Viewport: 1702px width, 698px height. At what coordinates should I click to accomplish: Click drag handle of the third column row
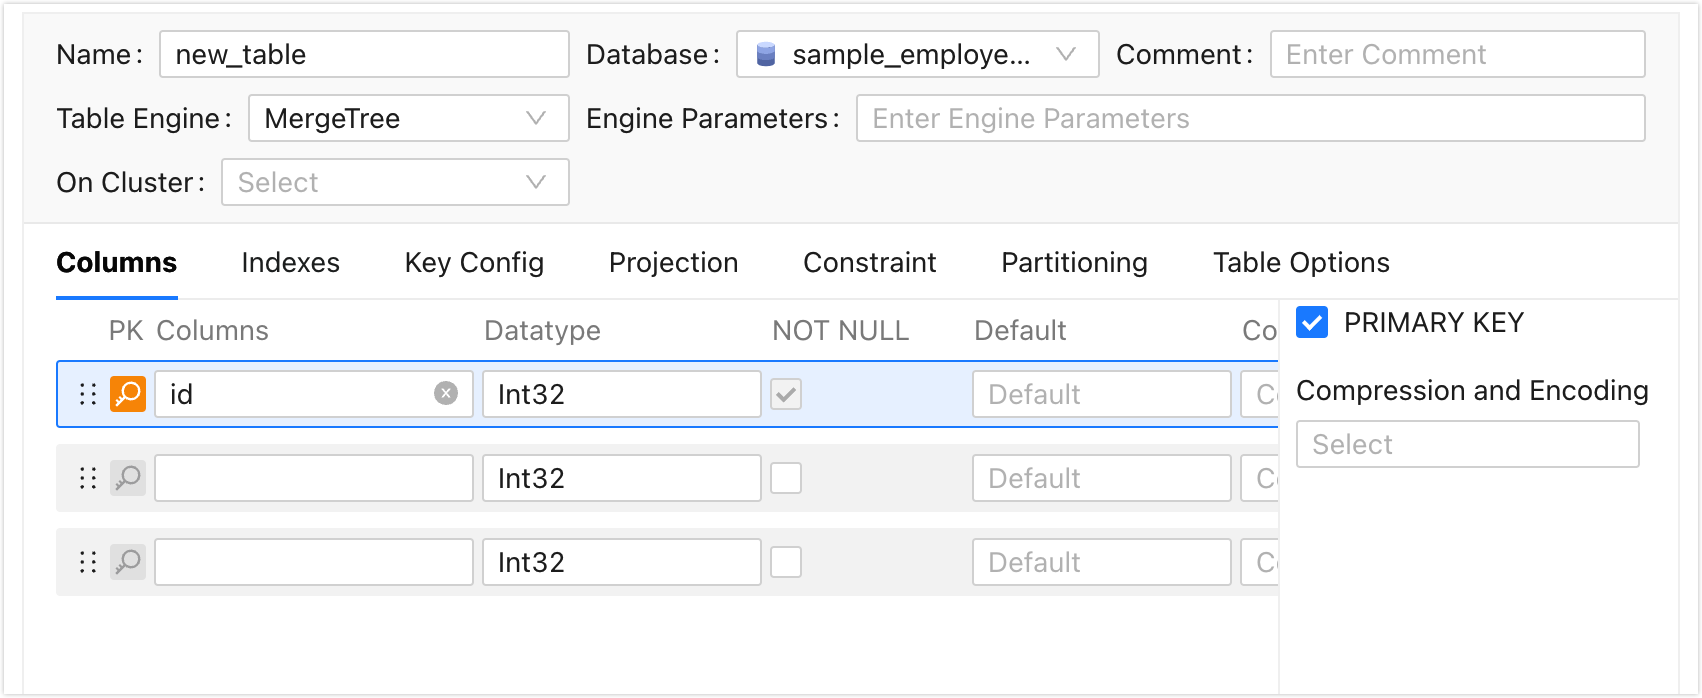click(88, 562)
